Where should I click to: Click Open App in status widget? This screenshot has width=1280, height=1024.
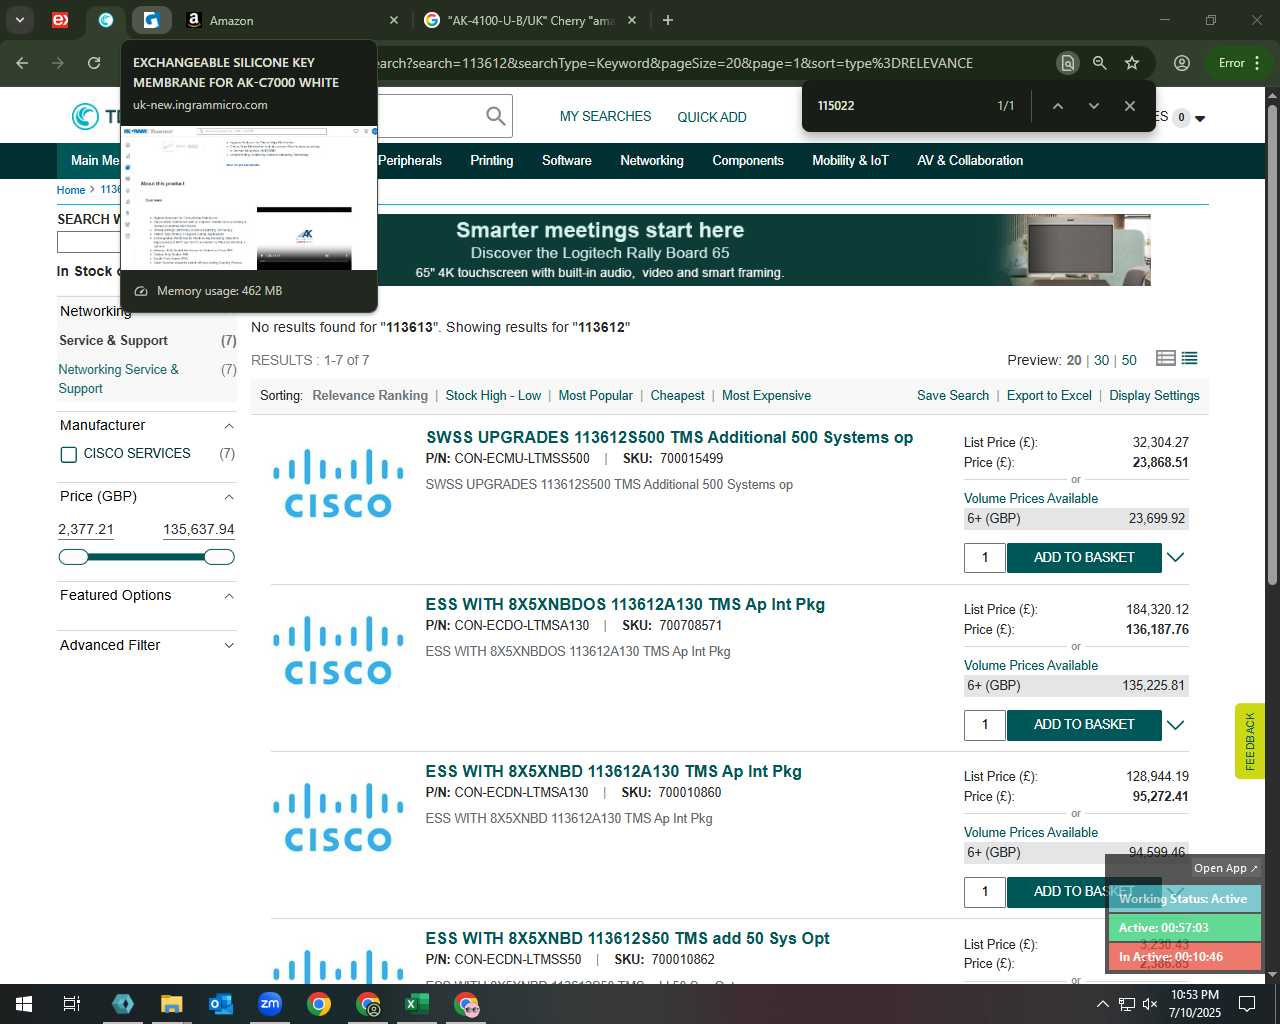[1226, 868]
